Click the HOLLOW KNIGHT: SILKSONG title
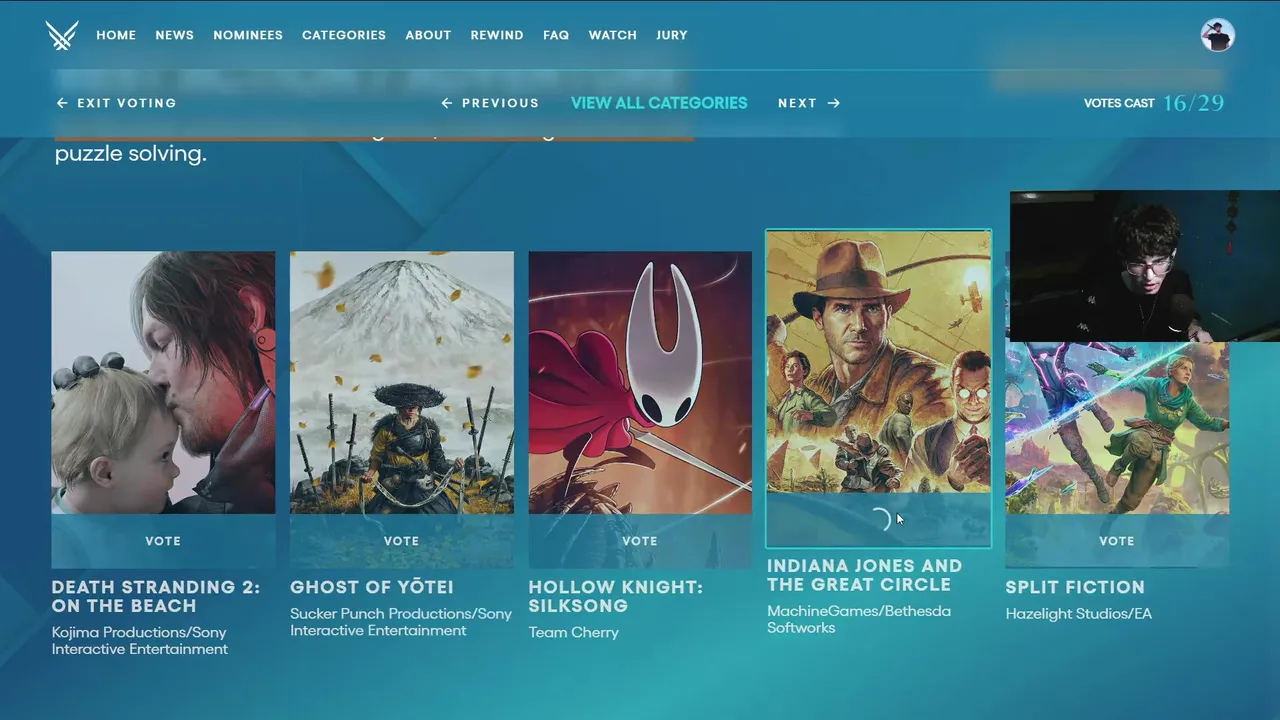This screenshot has width=1280, height=720. pos(616,597)
